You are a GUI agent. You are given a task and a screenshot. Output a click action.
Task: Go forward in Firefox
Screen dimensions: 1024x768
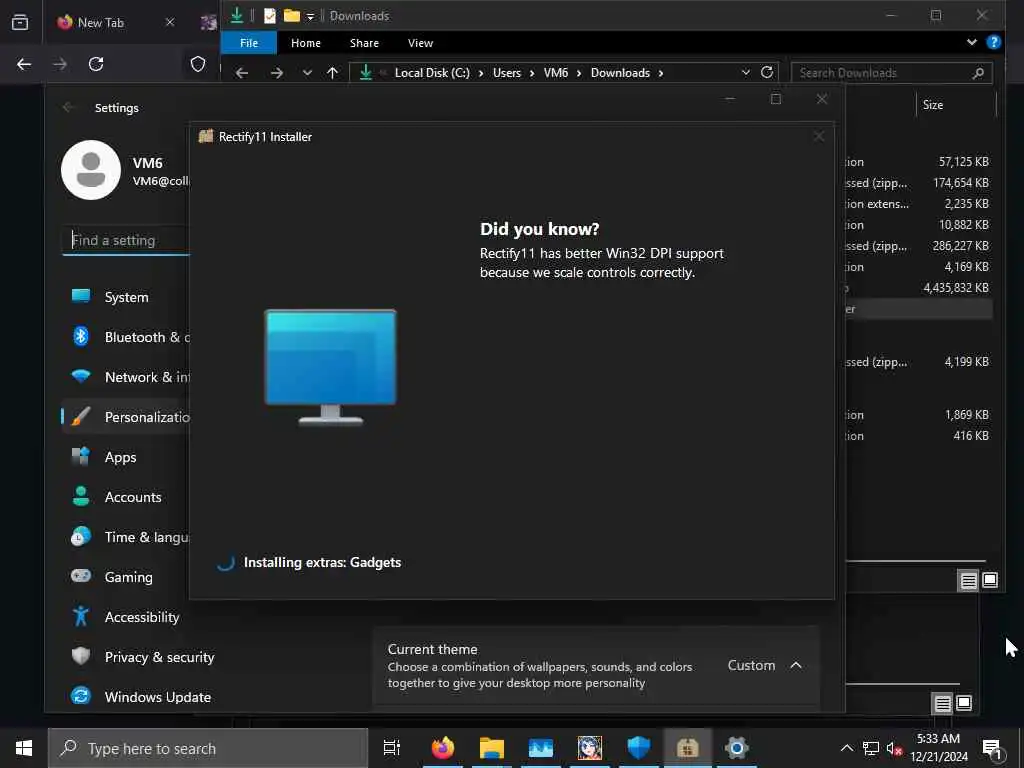click(60, 64)
